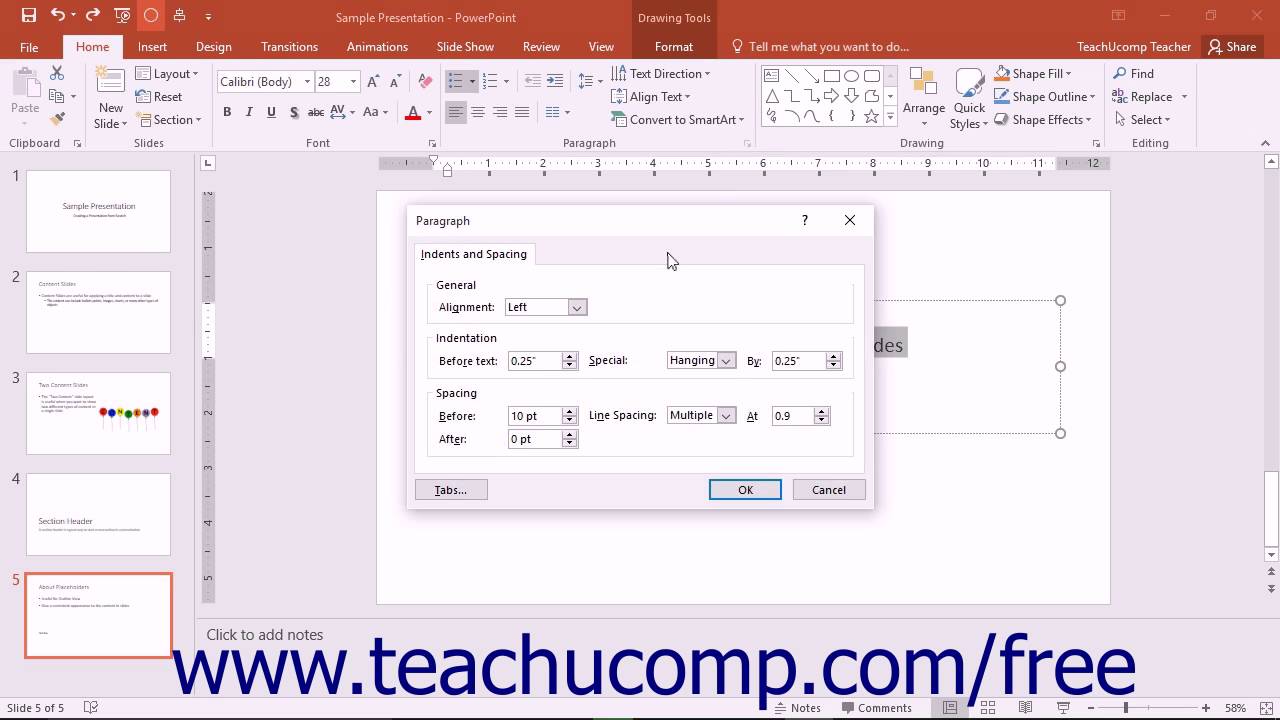Open Tabs... button in Paragraph dialog
Screen dimensions: 1280x720
coord(450,490)
